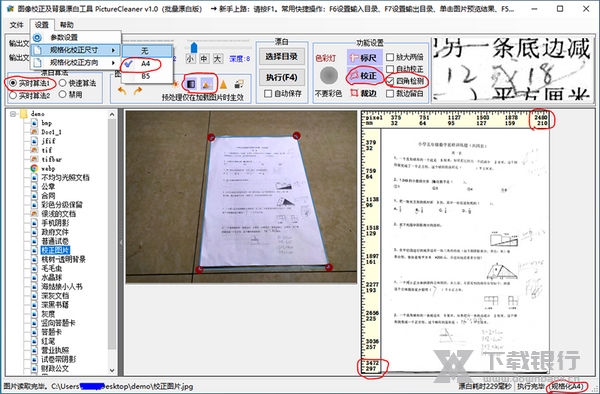
Task: Choose 参数设置 menu entry
Action: (x=75, y=37)
